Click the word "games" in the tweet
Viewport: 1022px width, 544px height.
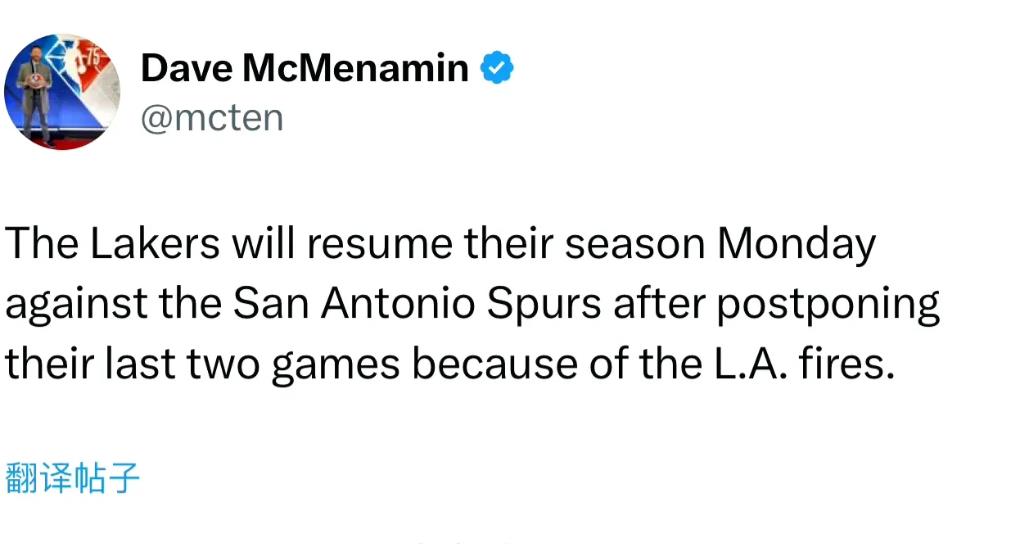click(335, 366)
